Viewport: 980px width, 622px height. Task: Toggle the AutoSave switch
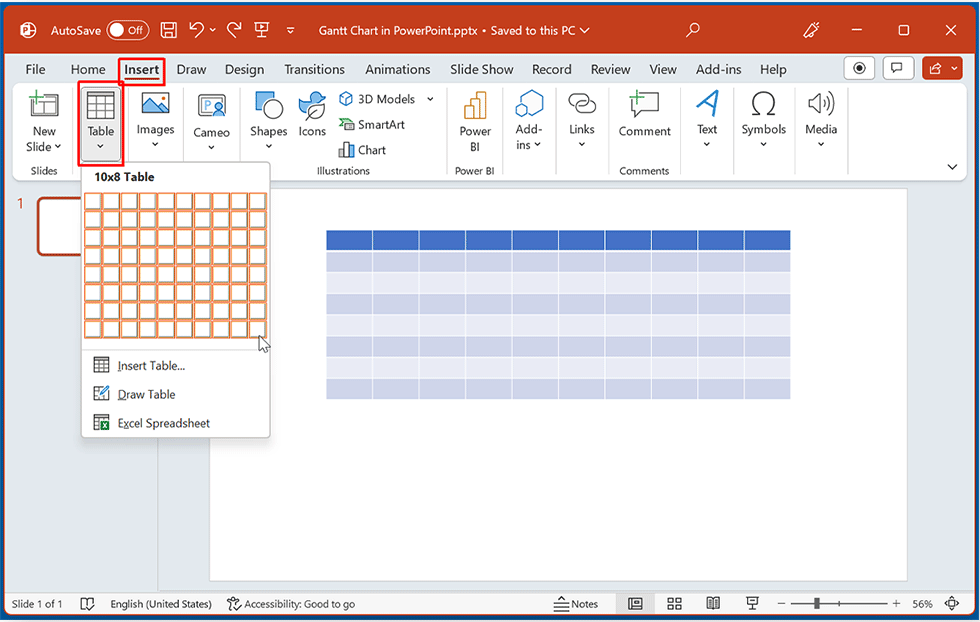point(128,30)
